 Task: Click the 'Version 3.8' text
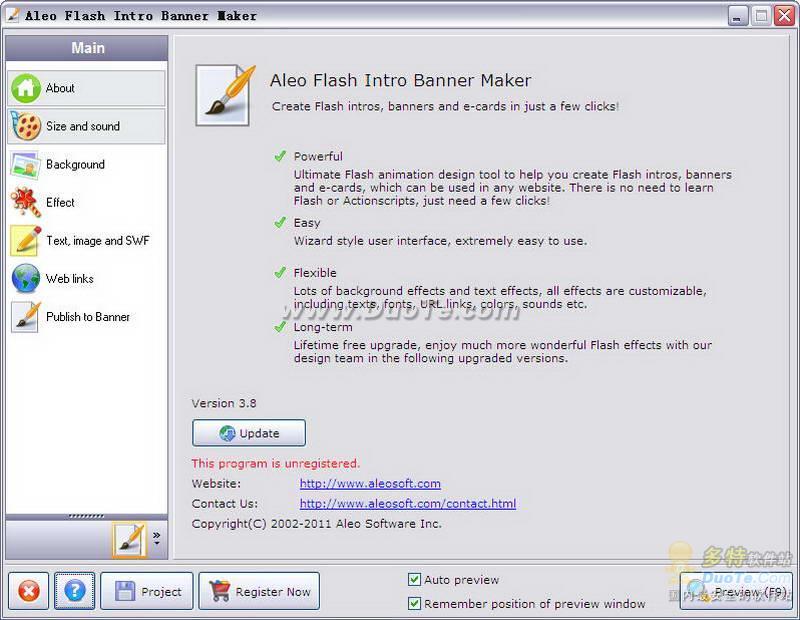coord(224,403)
